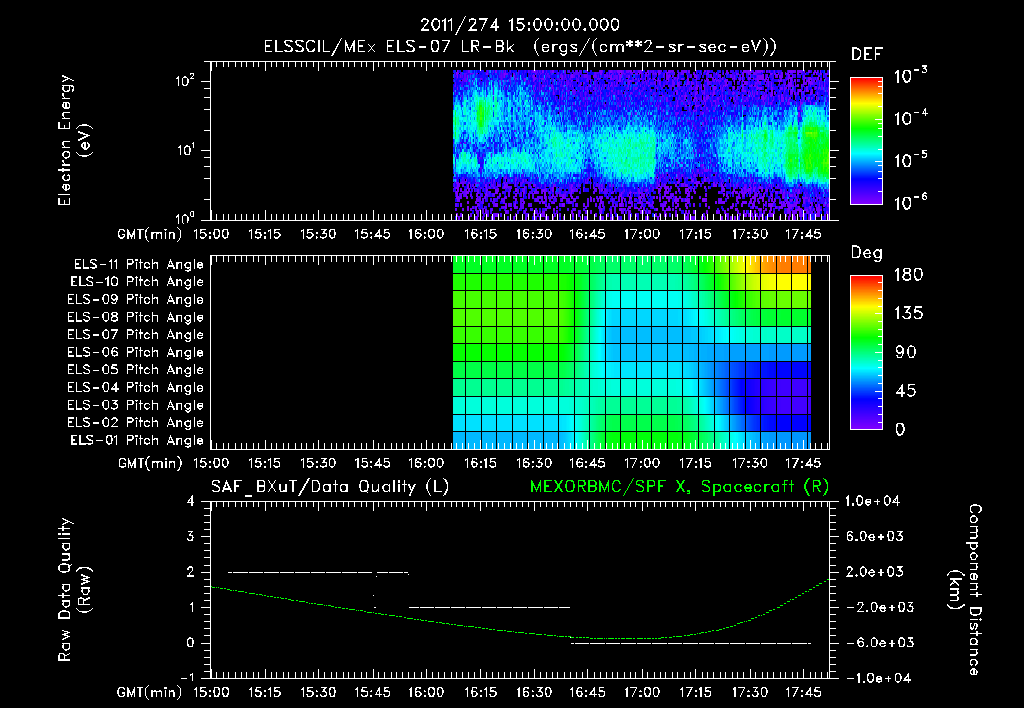Viewport: 1024px width, 708px height.
Task: Click 'GMT(min)' label of the bottom panel
Action: (150, 692)
